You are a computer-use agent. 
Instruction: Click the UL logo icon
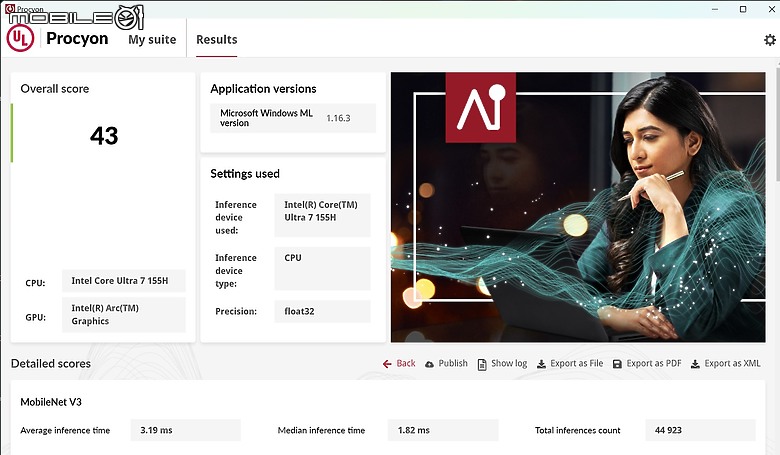pyautogui.click(x=20, y=38)
